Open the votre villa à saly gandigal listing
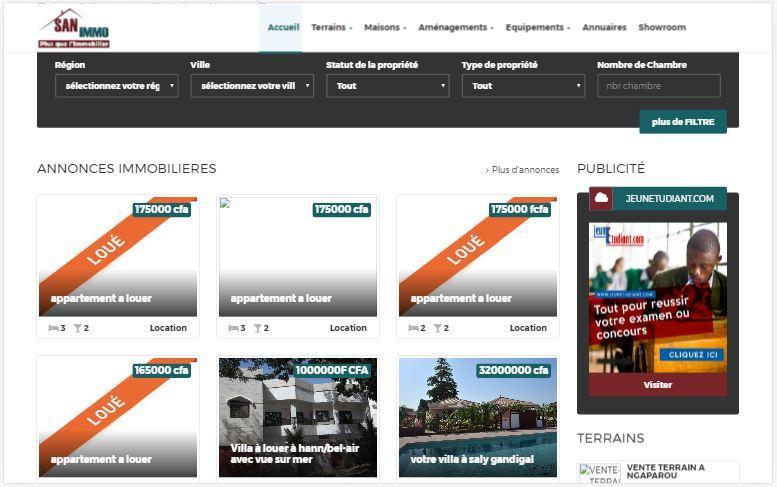Screen dimensions: 777x487 (x=478, y=417)
